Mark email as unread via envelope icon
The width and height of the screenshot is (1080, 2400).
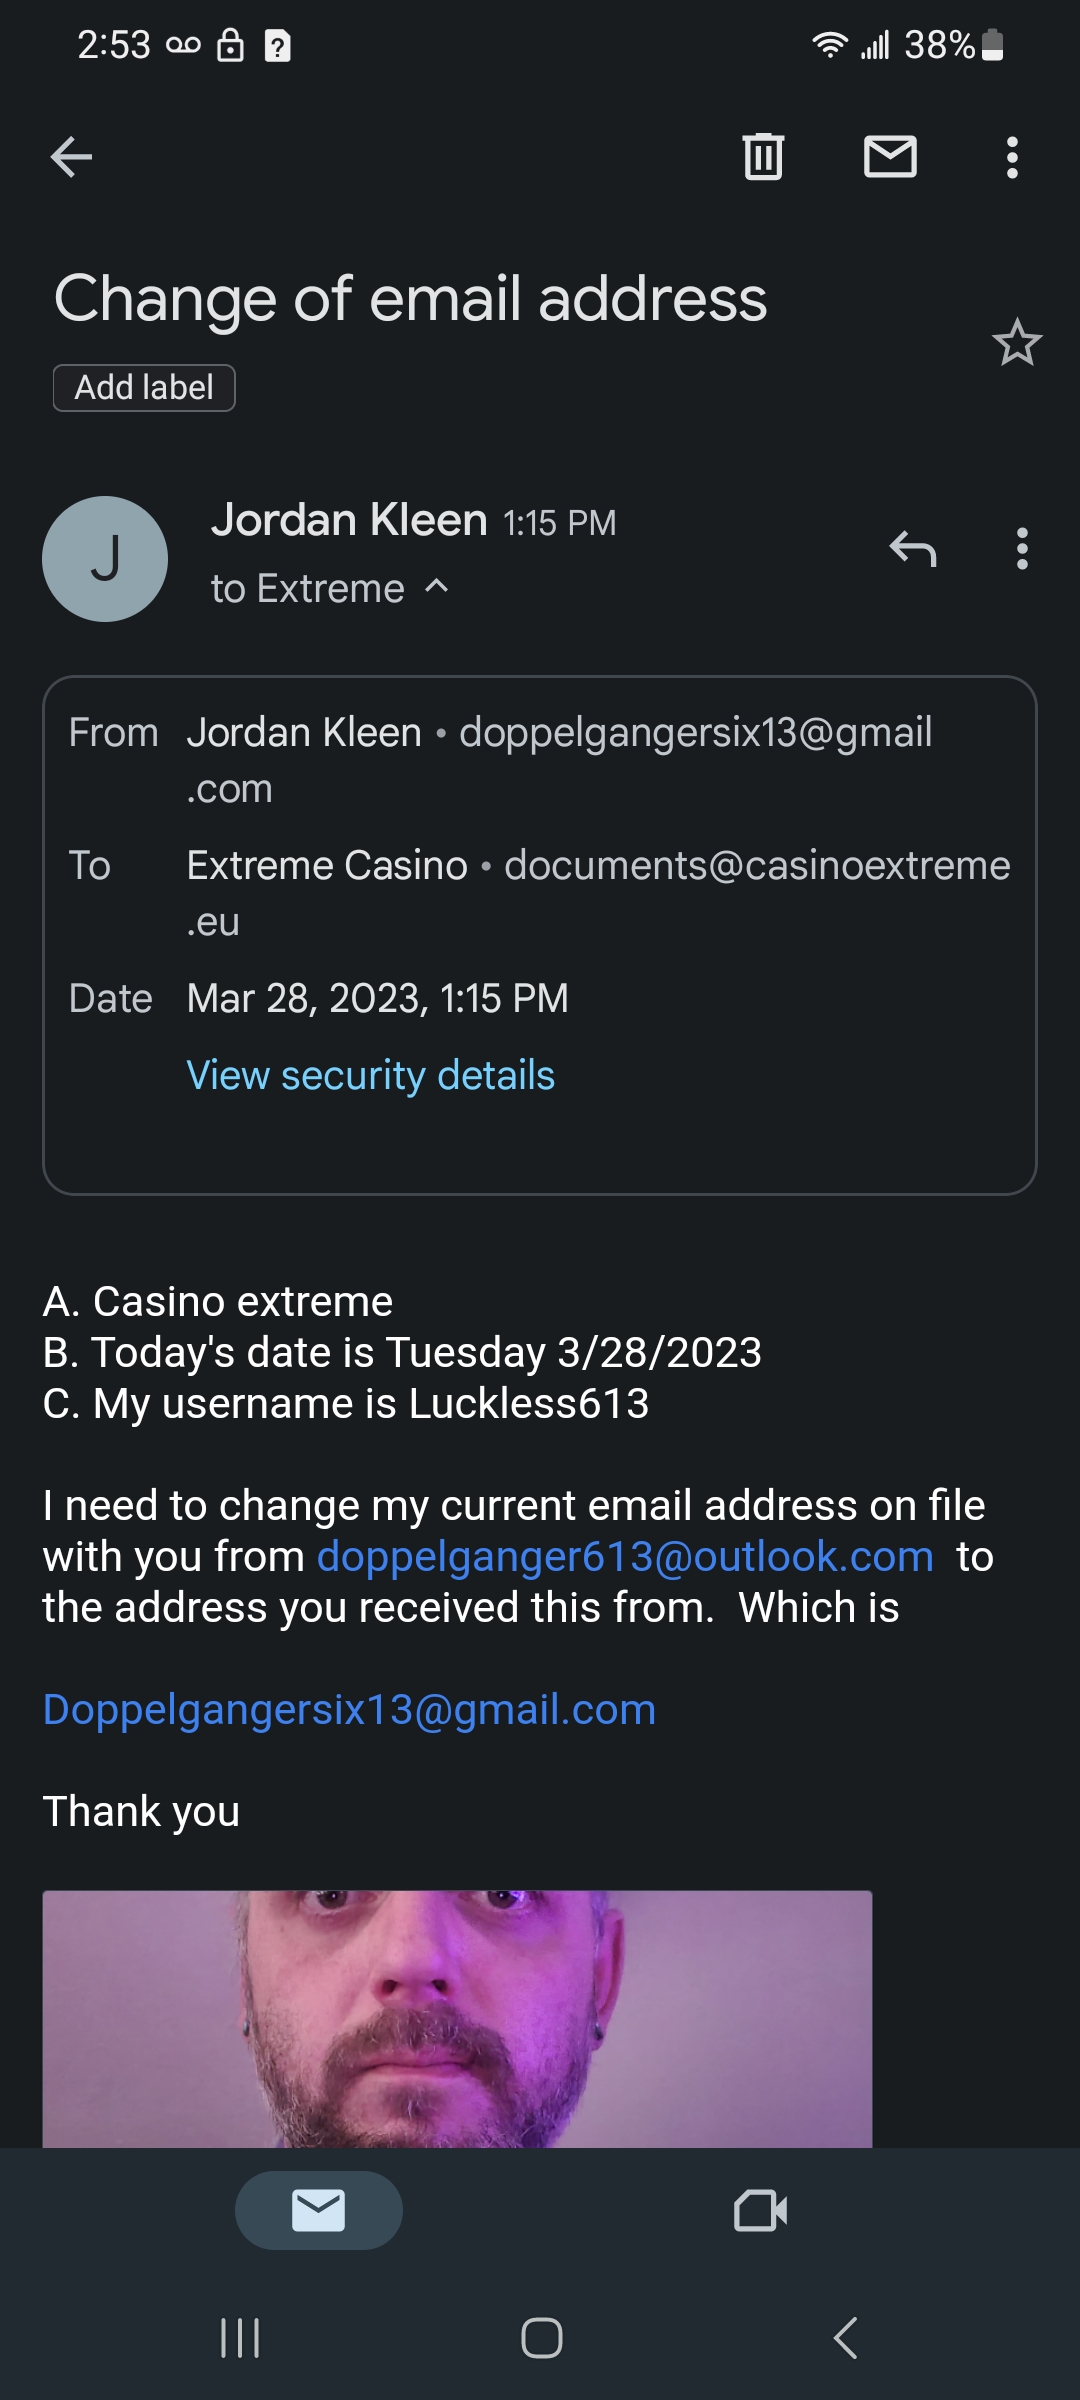(x=890, y=157)
